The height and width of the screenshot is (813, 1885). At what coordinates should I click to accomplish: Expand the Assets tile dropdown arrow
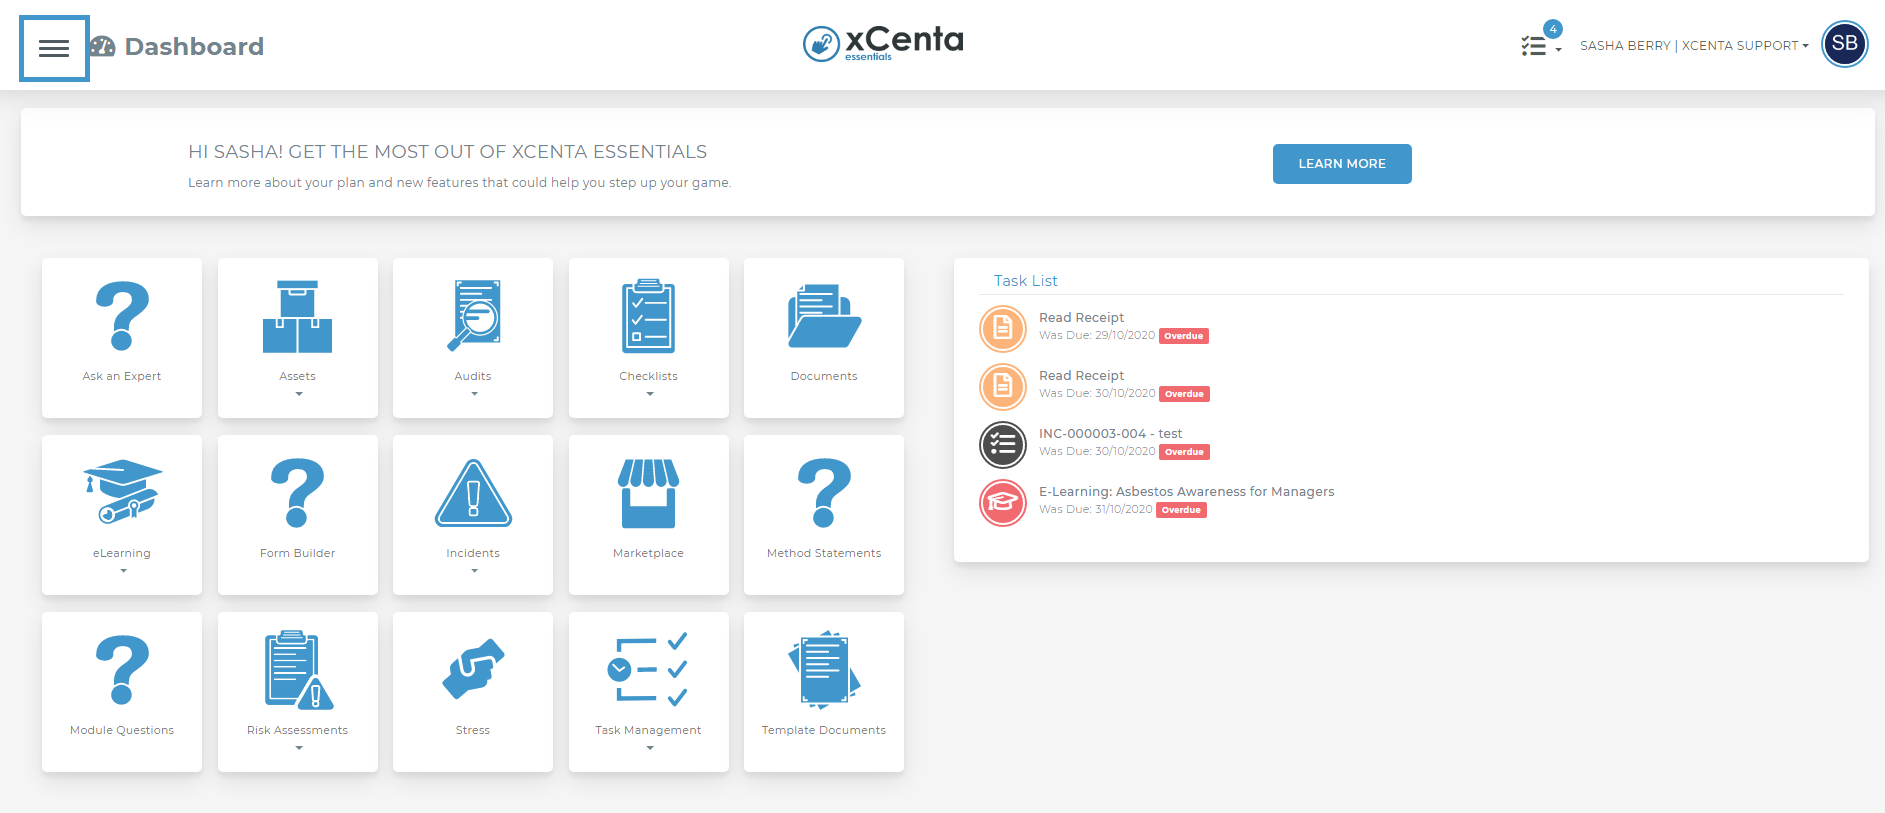coord(298,394)
